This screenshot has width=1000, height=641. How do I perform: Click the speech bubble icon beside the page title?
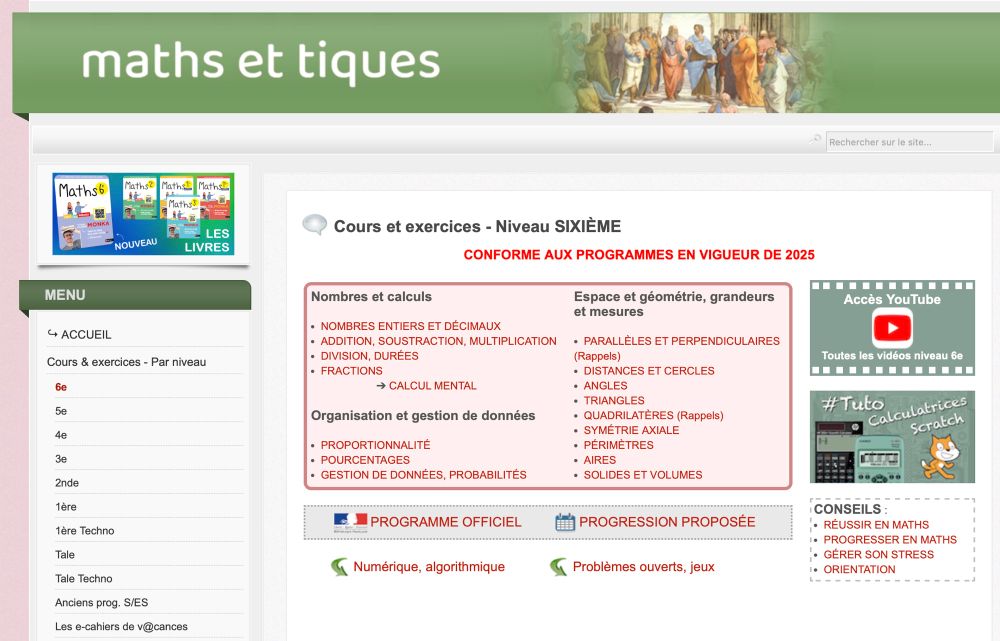pyautogui.click(x=314, y=225)
